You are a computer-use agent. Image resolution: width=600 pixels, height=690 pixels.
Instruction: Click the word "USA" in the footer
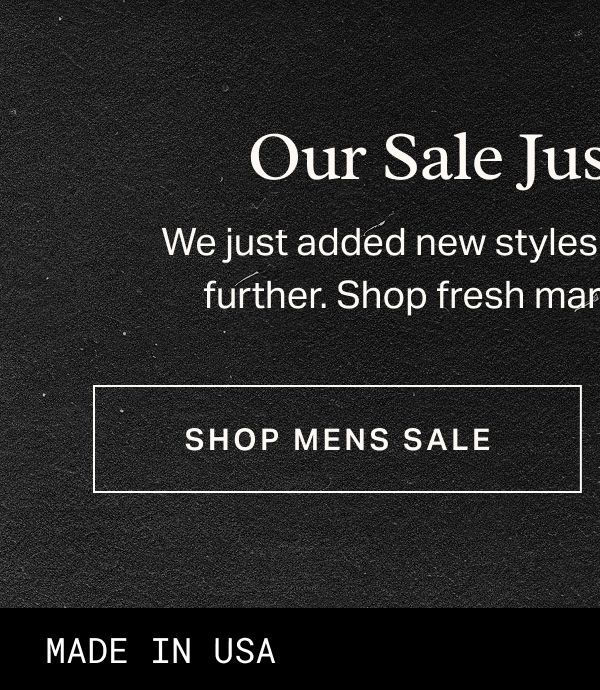245,651
